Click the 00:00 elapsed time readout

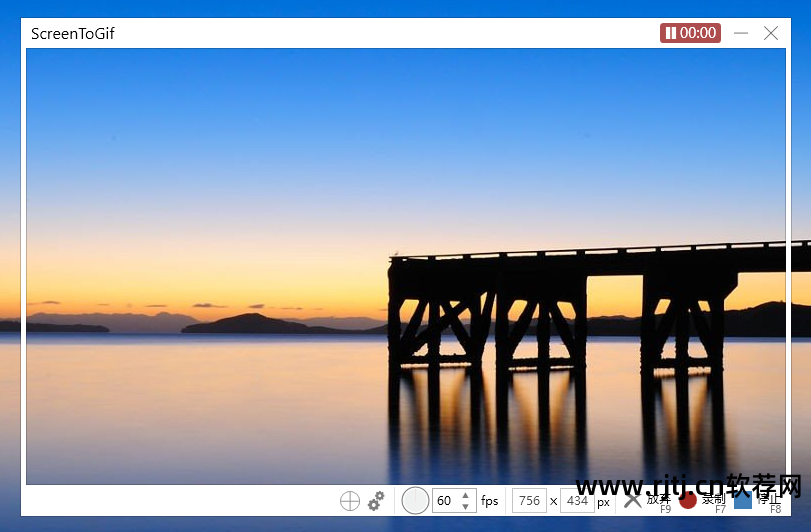pyautogui.click(x=698, y=33)
